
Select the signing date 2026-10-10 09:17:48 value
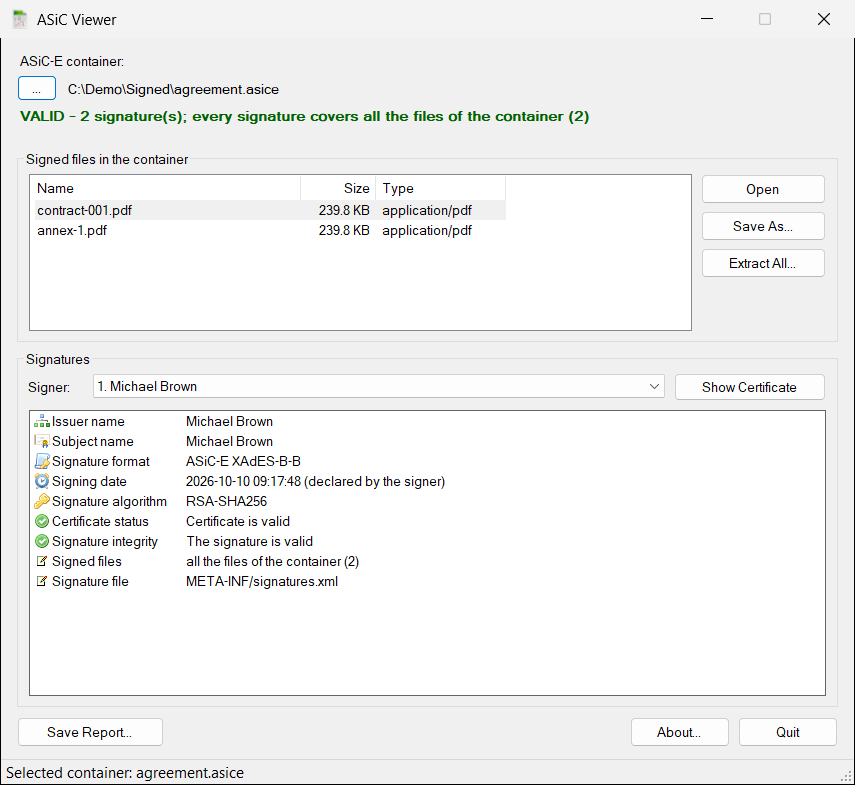tap(315, 481)
